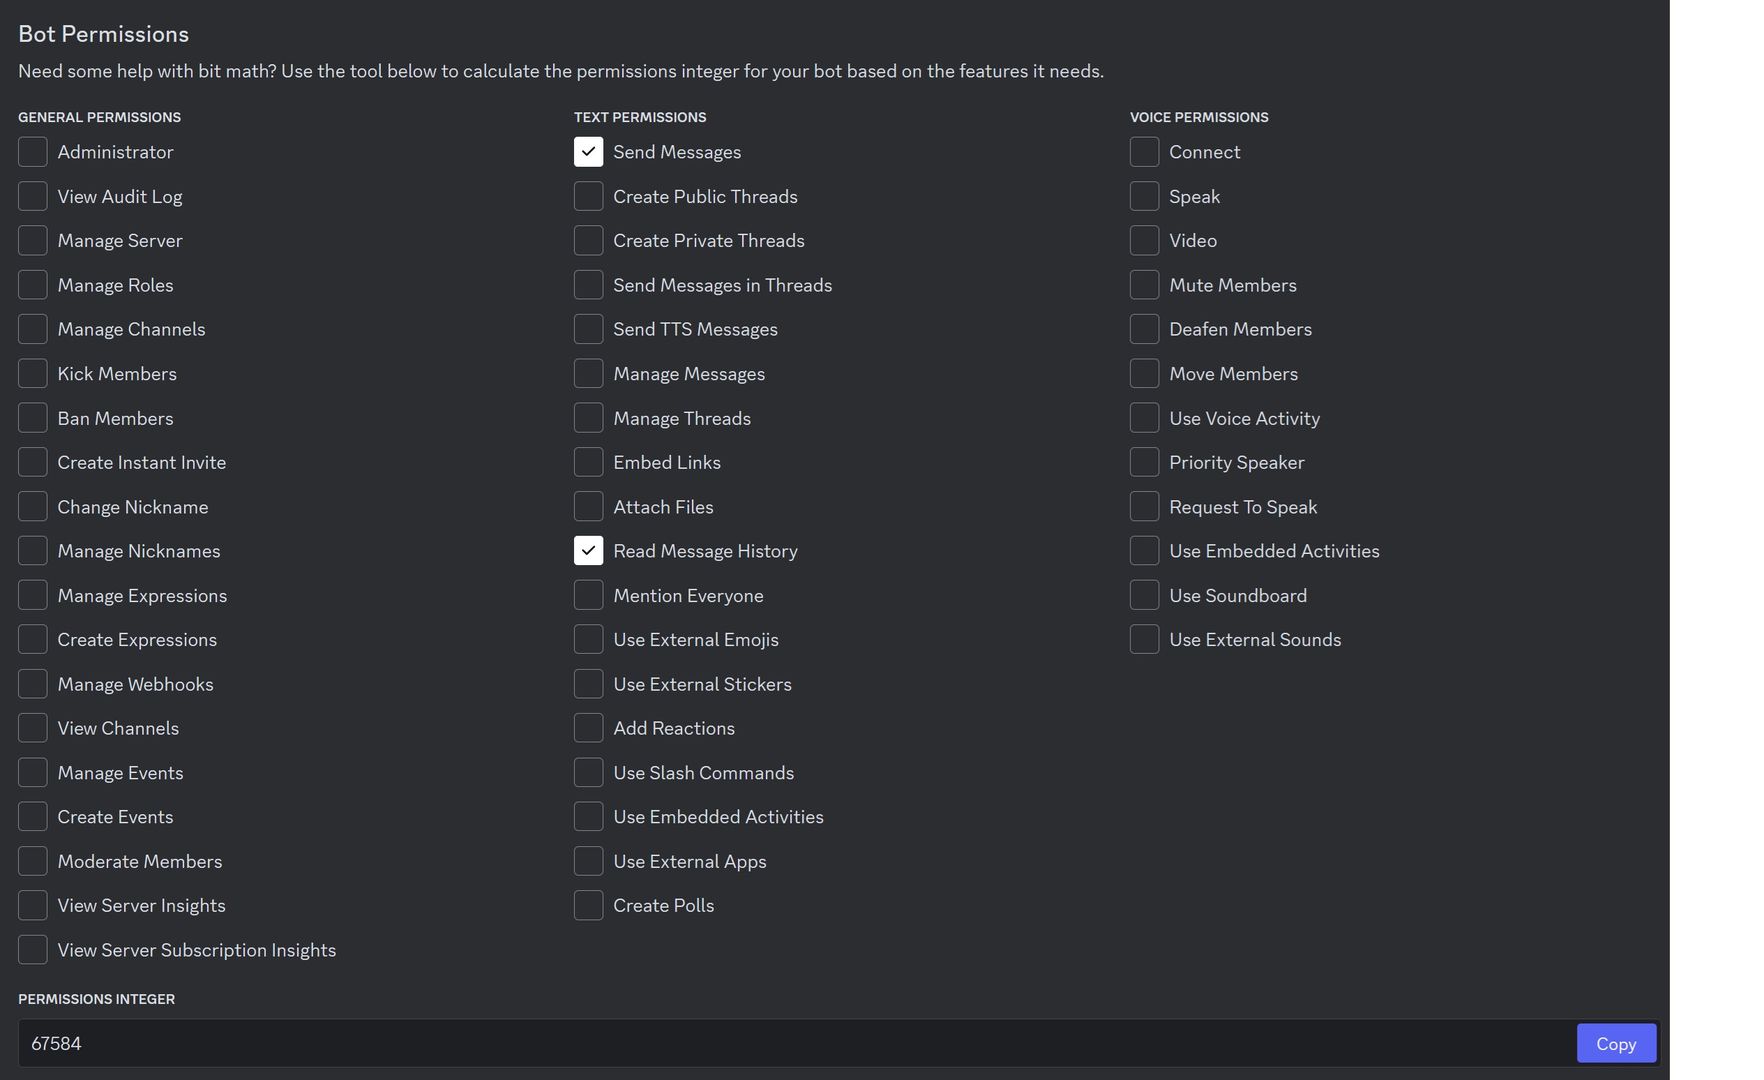This screenshot has width=1764, height=1080.
Task: Tick the Manage Roles checkbox
Action: (x=33, y=285)
